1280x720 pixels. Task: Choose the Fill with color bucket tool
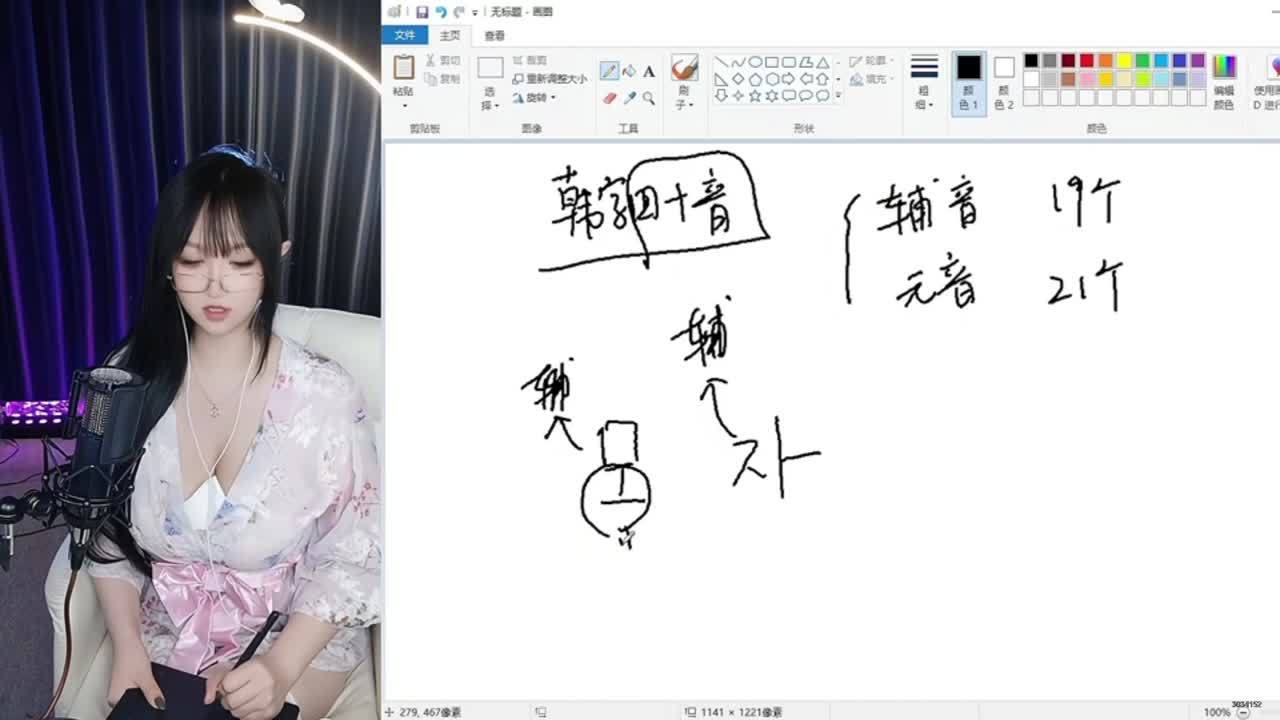coord(629,71)
